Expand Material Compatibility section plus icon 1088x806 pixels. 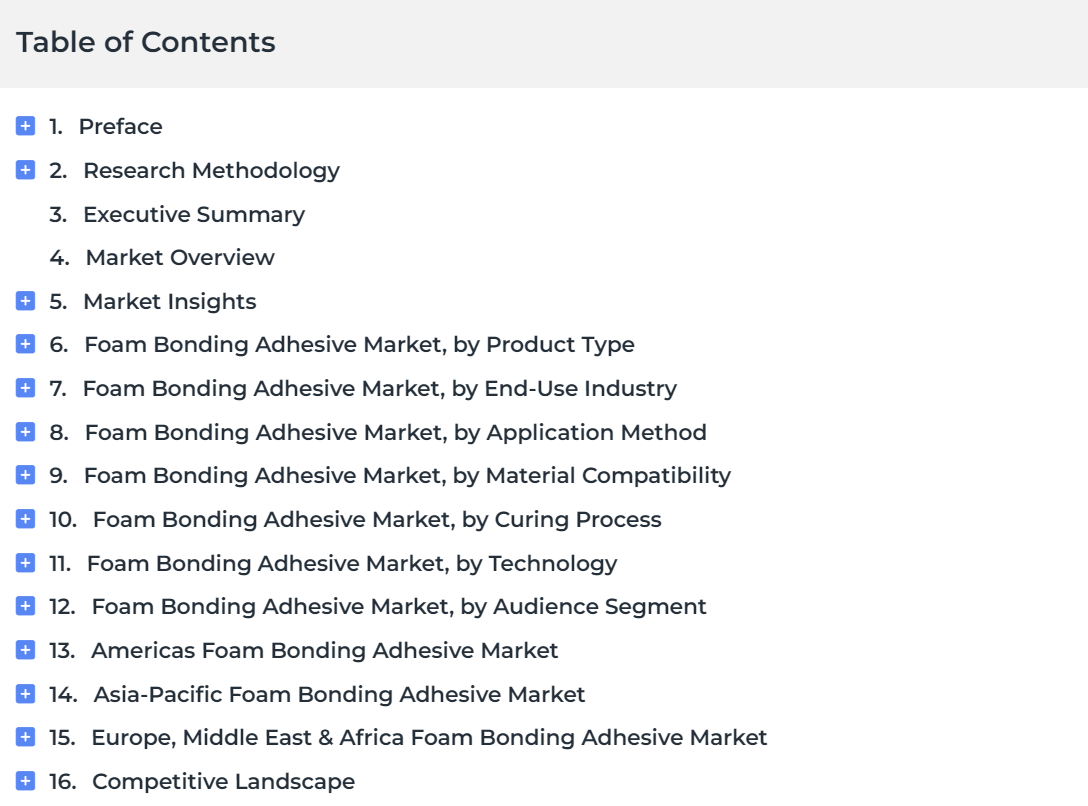tap(26, 474)
